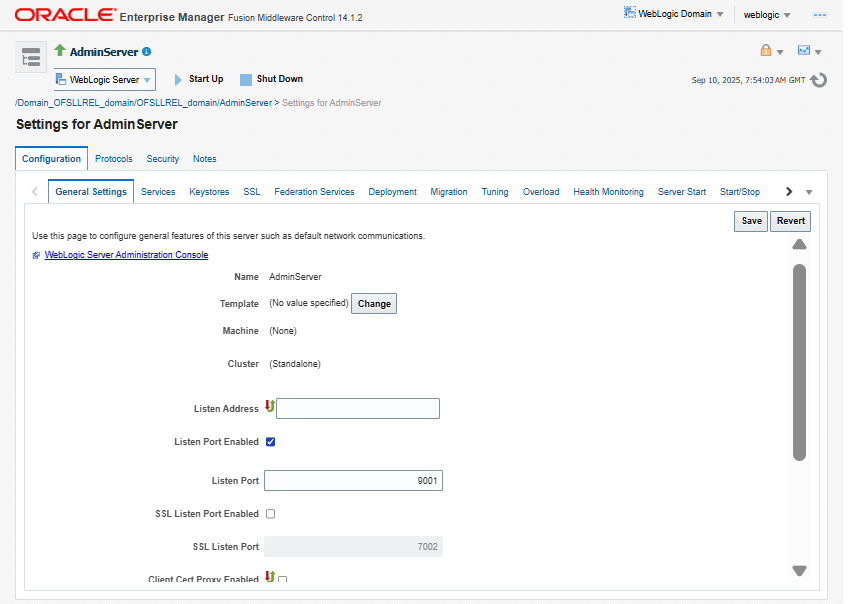849x604 pixels.
Task: Click the AdminServer information icon
Action: click(146, 51)
